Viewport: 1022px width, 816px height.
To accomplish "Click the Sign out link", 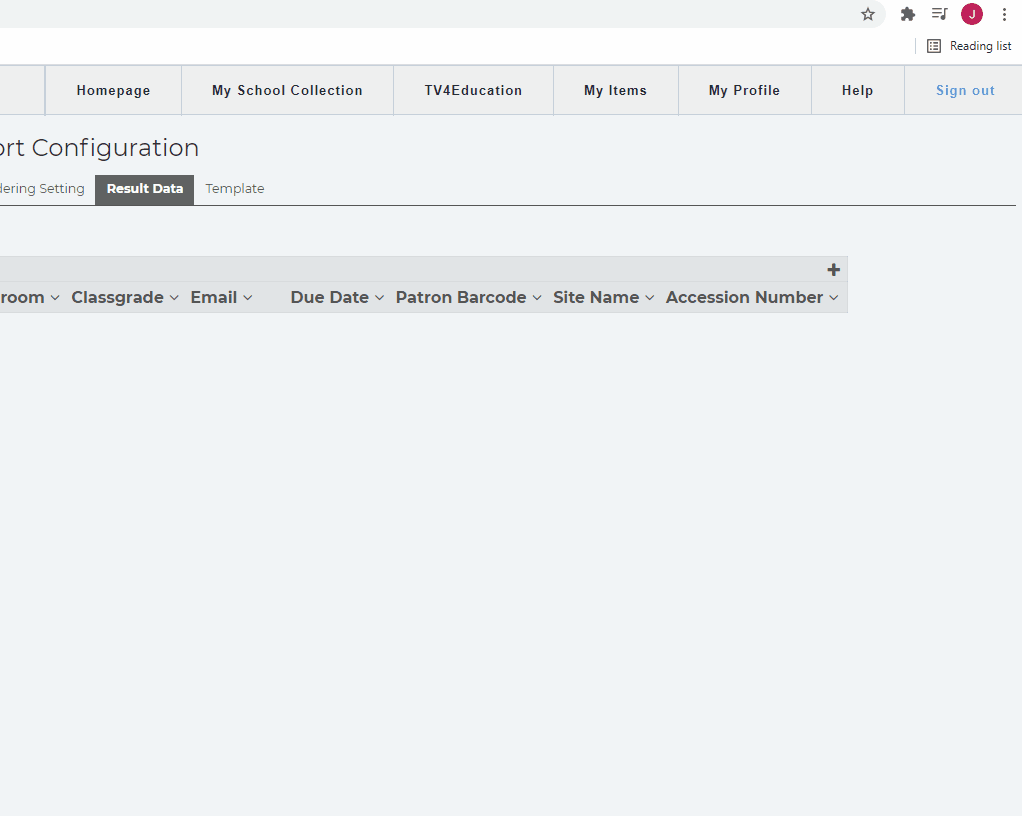I will pyautogui.click(x=965, y=91).
